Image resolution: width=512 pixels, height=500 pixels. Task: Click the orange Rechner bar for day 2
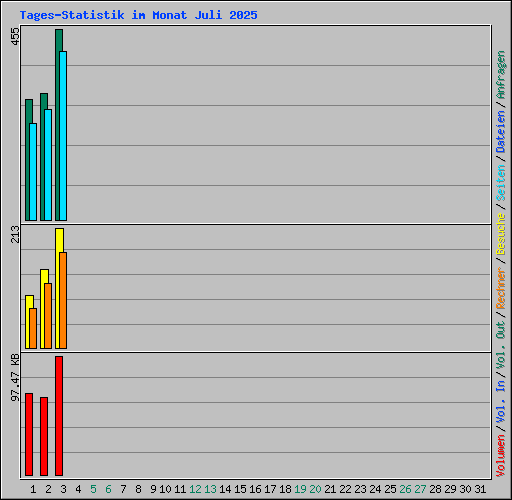[48, 316]
